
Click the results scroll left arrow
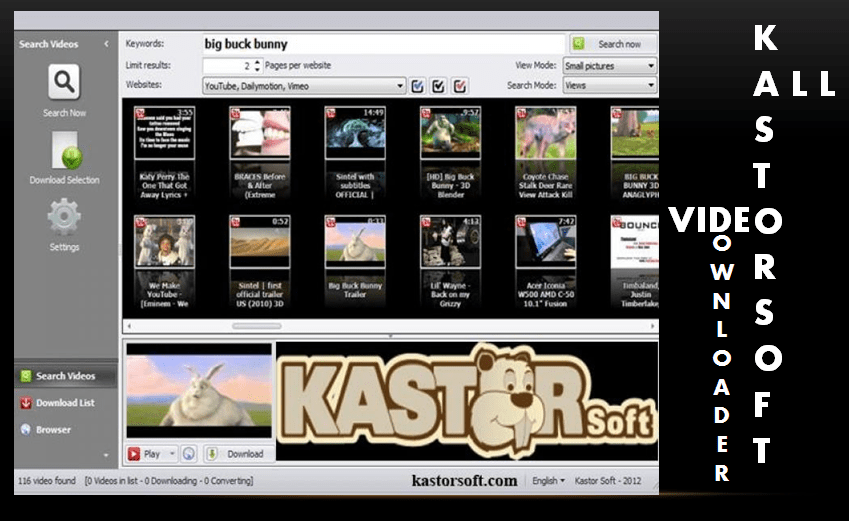(x=129, y=326)
